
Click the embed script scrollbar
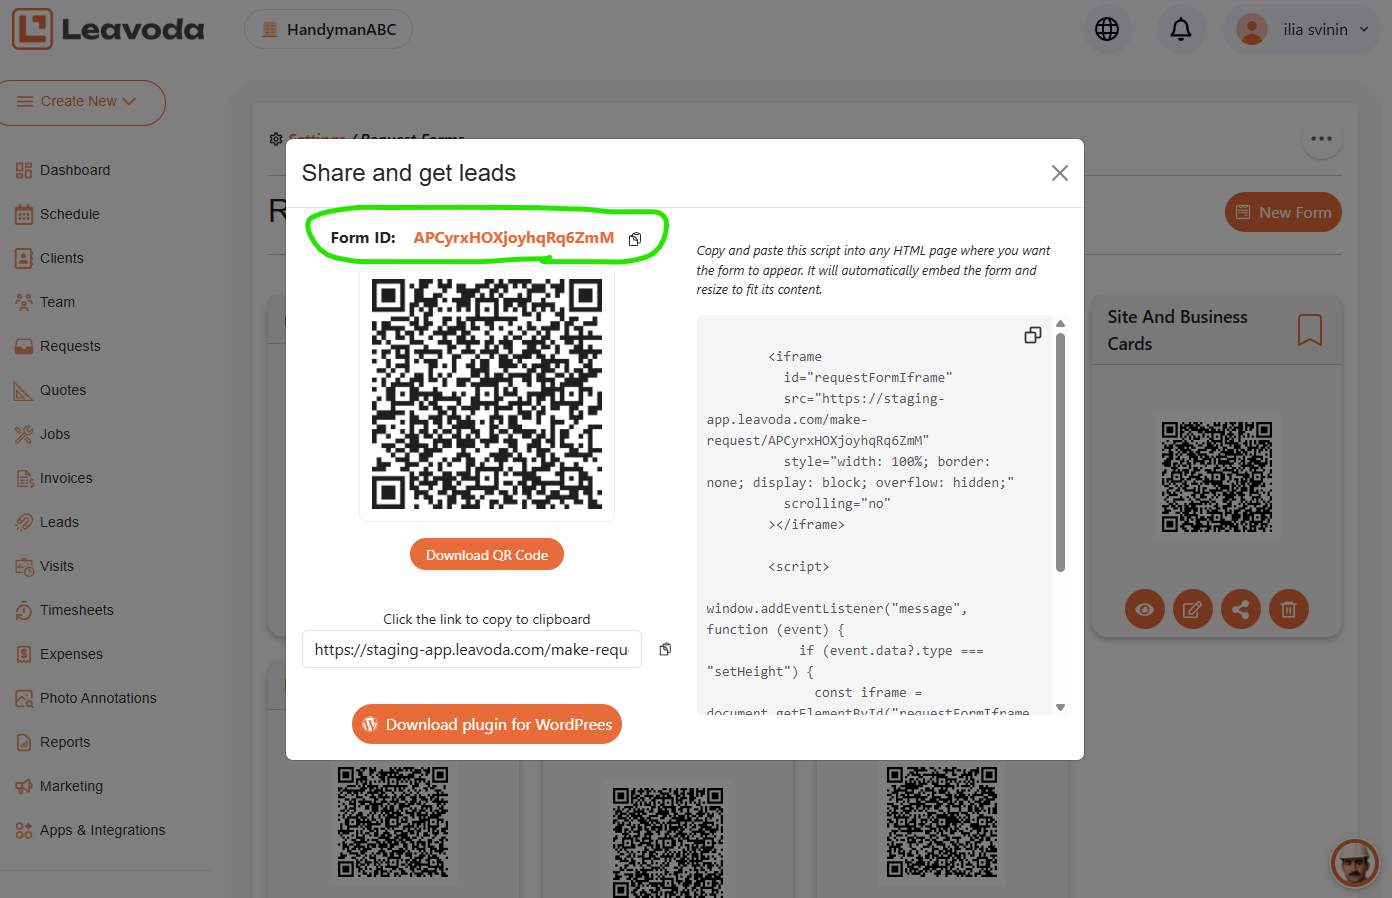pyautogui.click(x=1060, y=453)
